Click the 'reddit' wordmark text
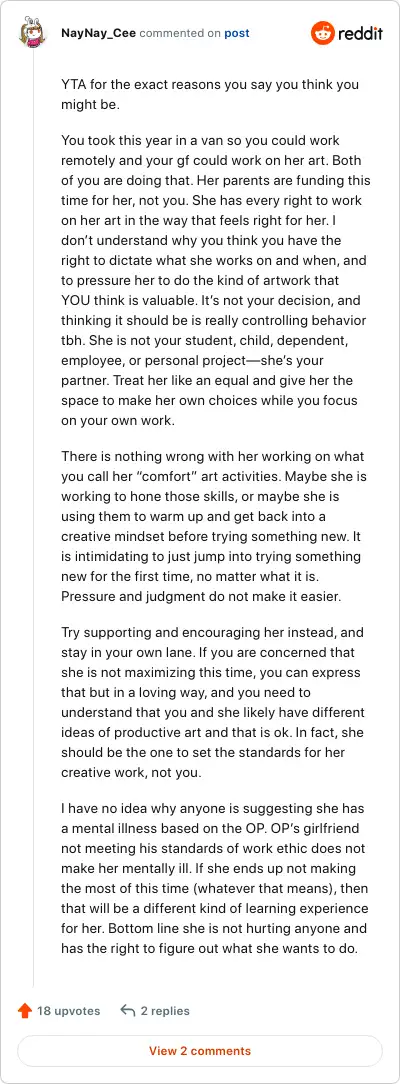400x1084 pixels. 360,33
